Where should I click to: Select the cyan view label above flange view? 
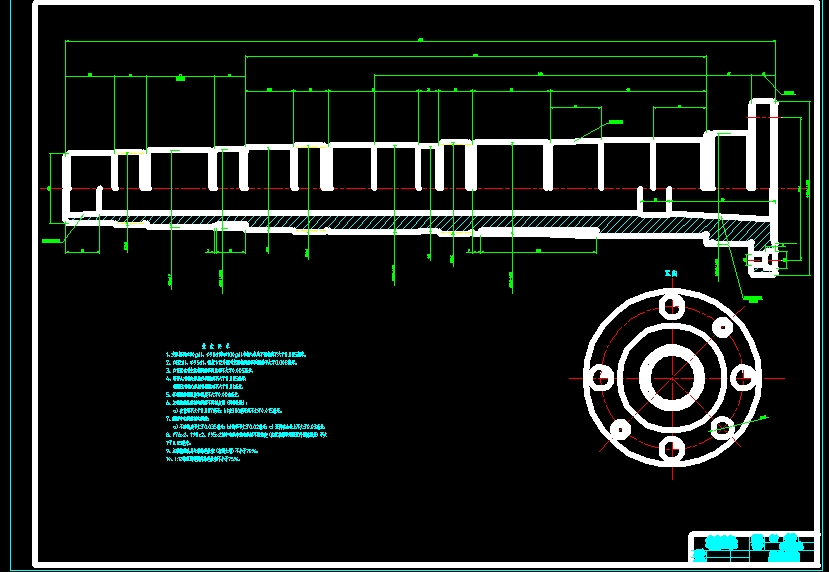(671, 274)
